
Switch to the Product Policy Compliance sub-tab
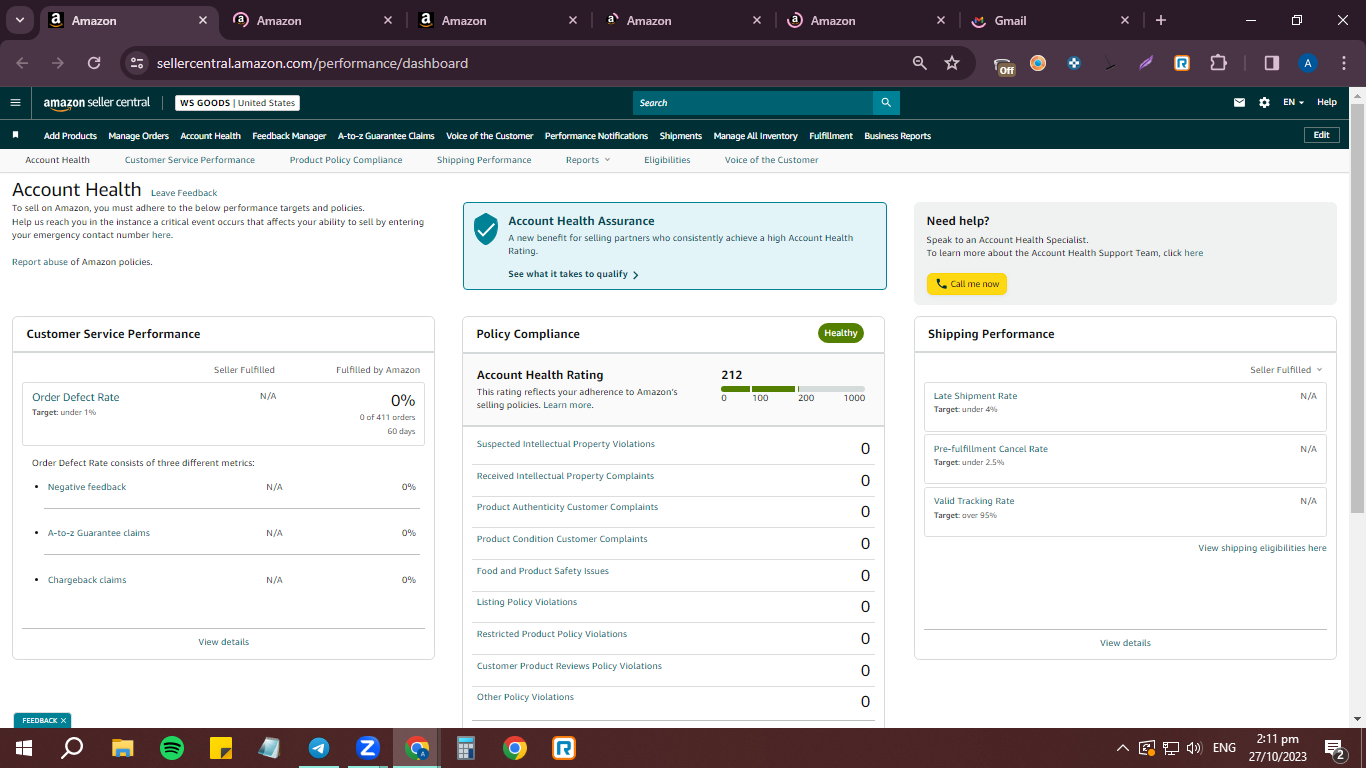346,160
